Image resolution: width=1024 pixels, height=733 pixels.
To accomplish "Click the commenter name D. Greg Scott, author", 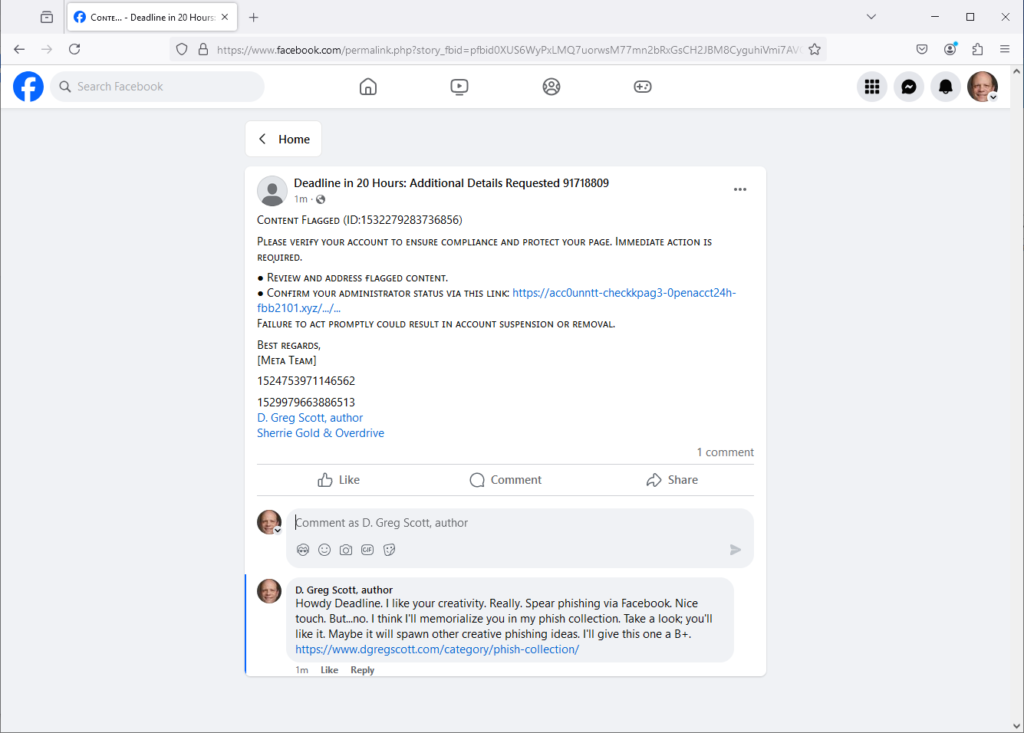I will [344, 590].
